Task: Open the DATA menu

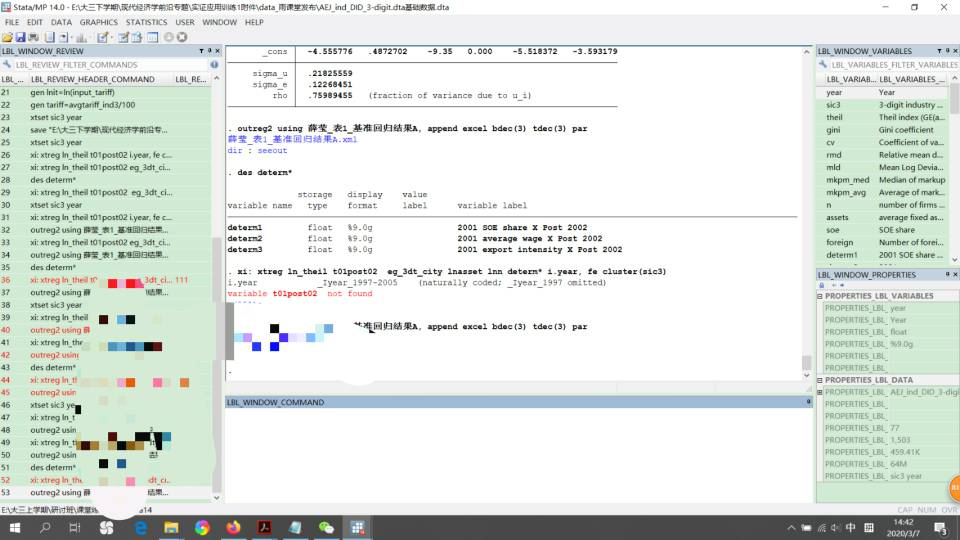Action: point(61,22)
